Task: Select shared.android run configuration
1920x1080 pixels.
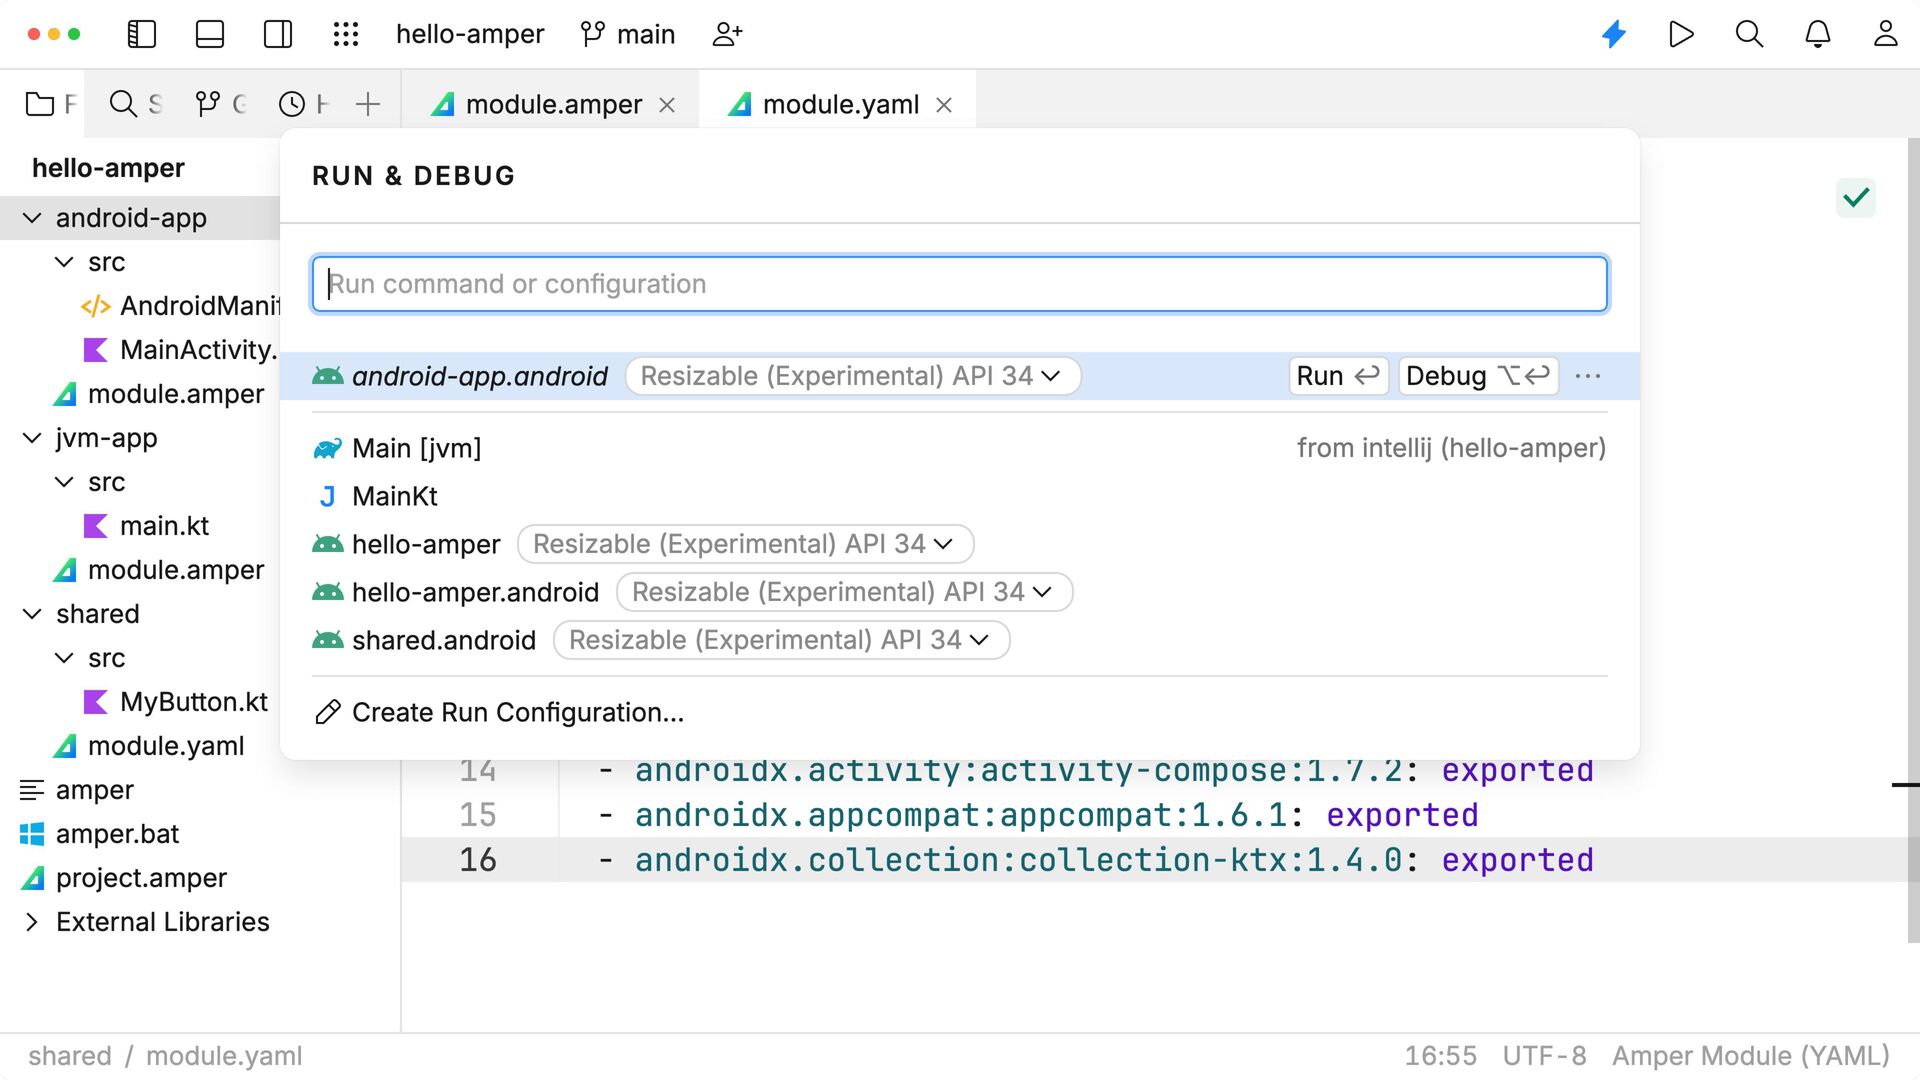Action: click(x=424, y=640)
